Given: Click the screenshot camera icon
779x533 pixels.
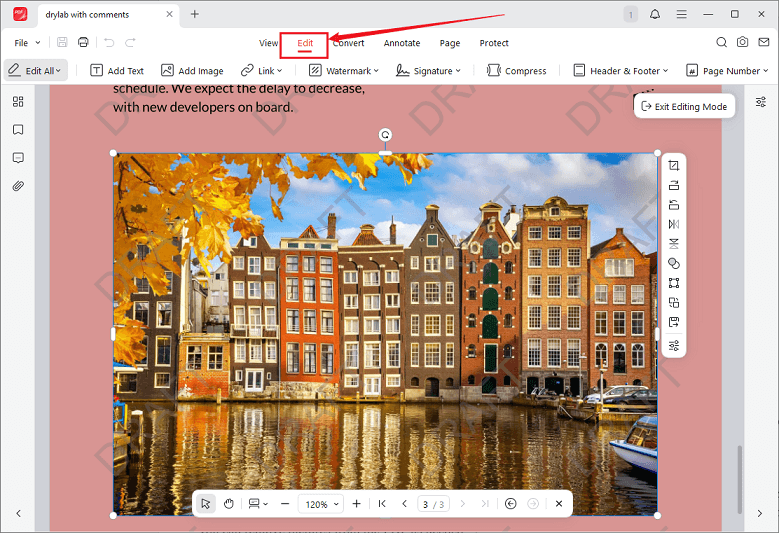Looking at the screenshot, I should [x=742, y=42].
